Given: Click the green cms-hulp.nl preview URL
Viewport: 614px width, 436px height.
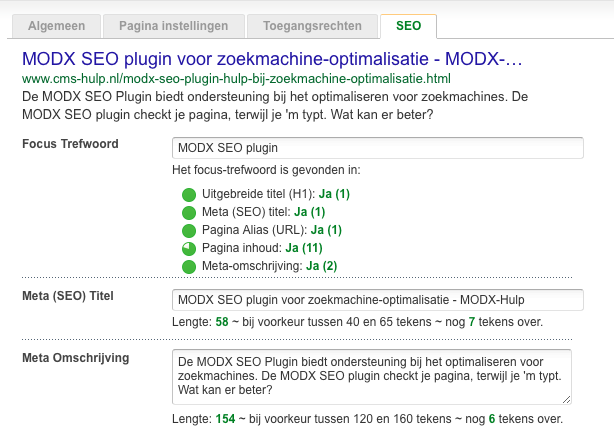Looking at the screenshot, I should [236, 79].
